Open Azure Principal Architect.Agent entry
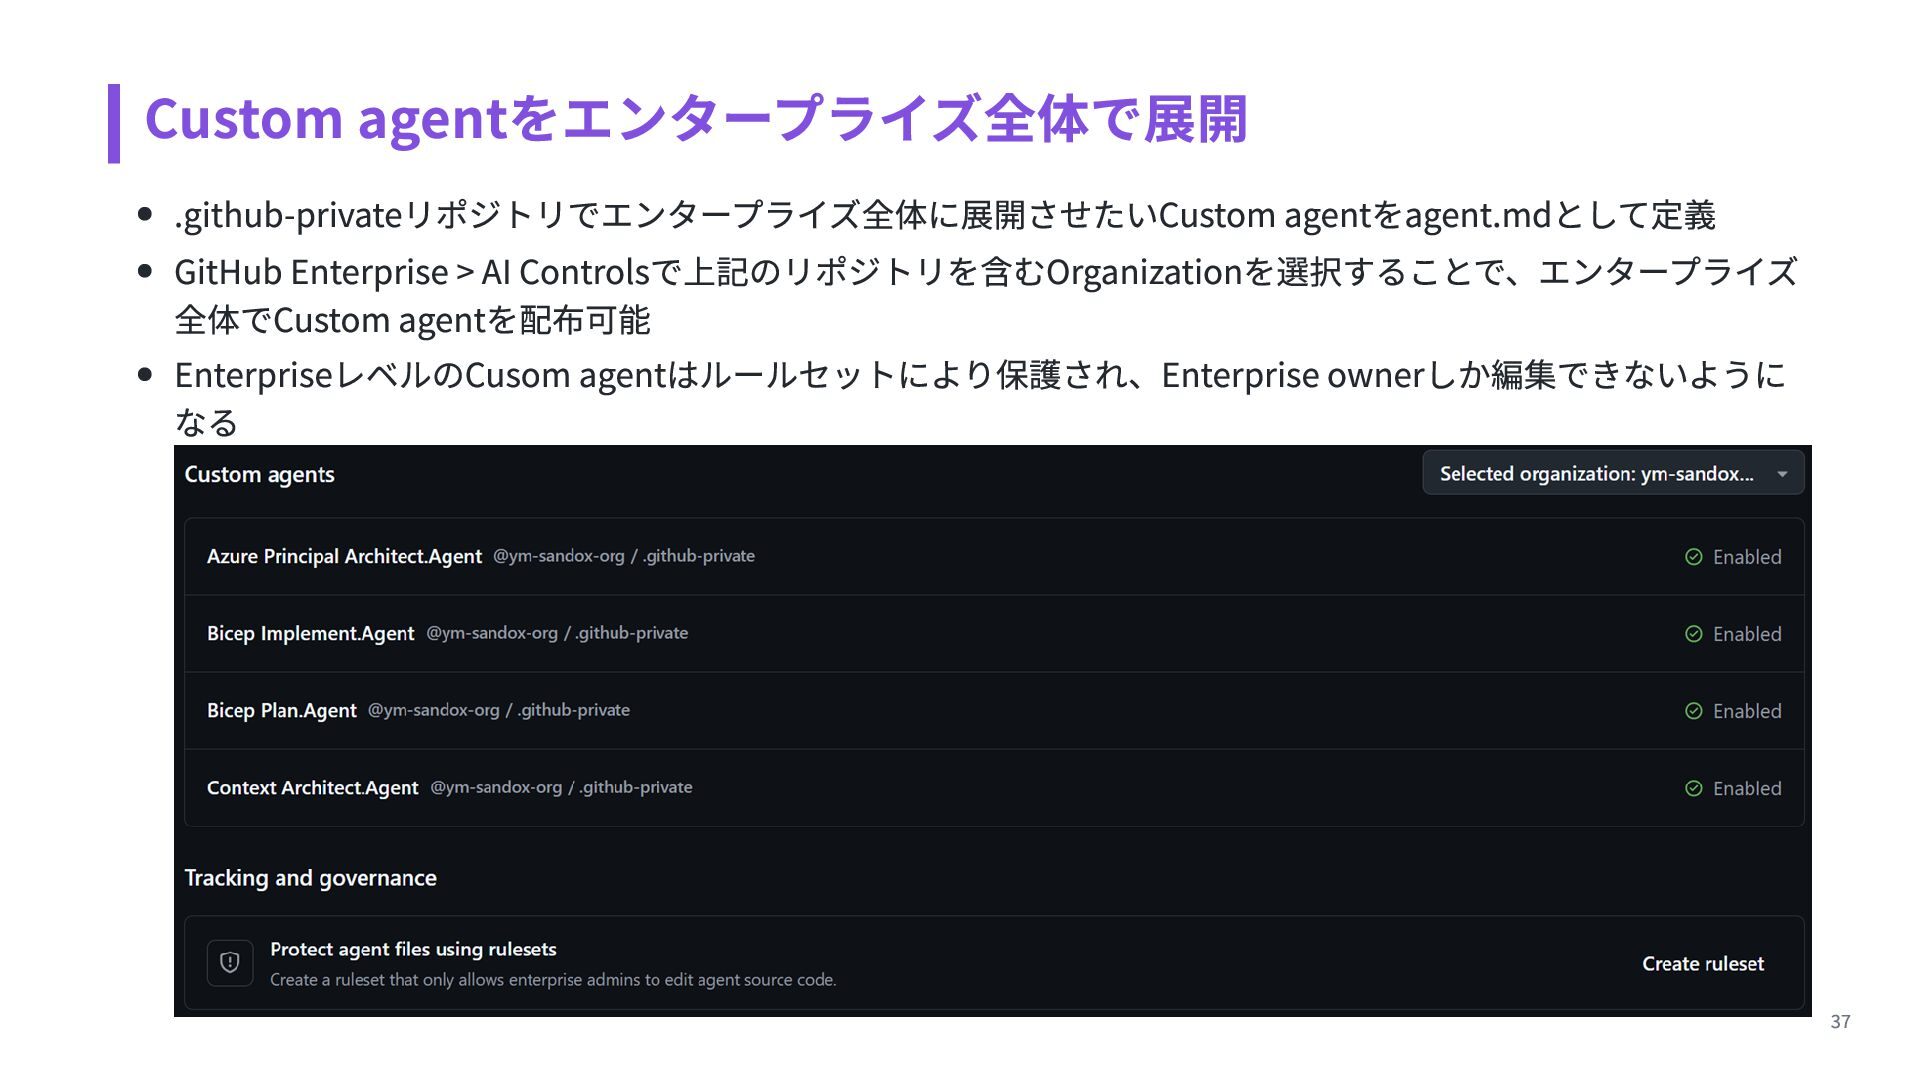The width and height of the screenshot is (1920, 1080). pyautogui.click(x=344, y=557)
